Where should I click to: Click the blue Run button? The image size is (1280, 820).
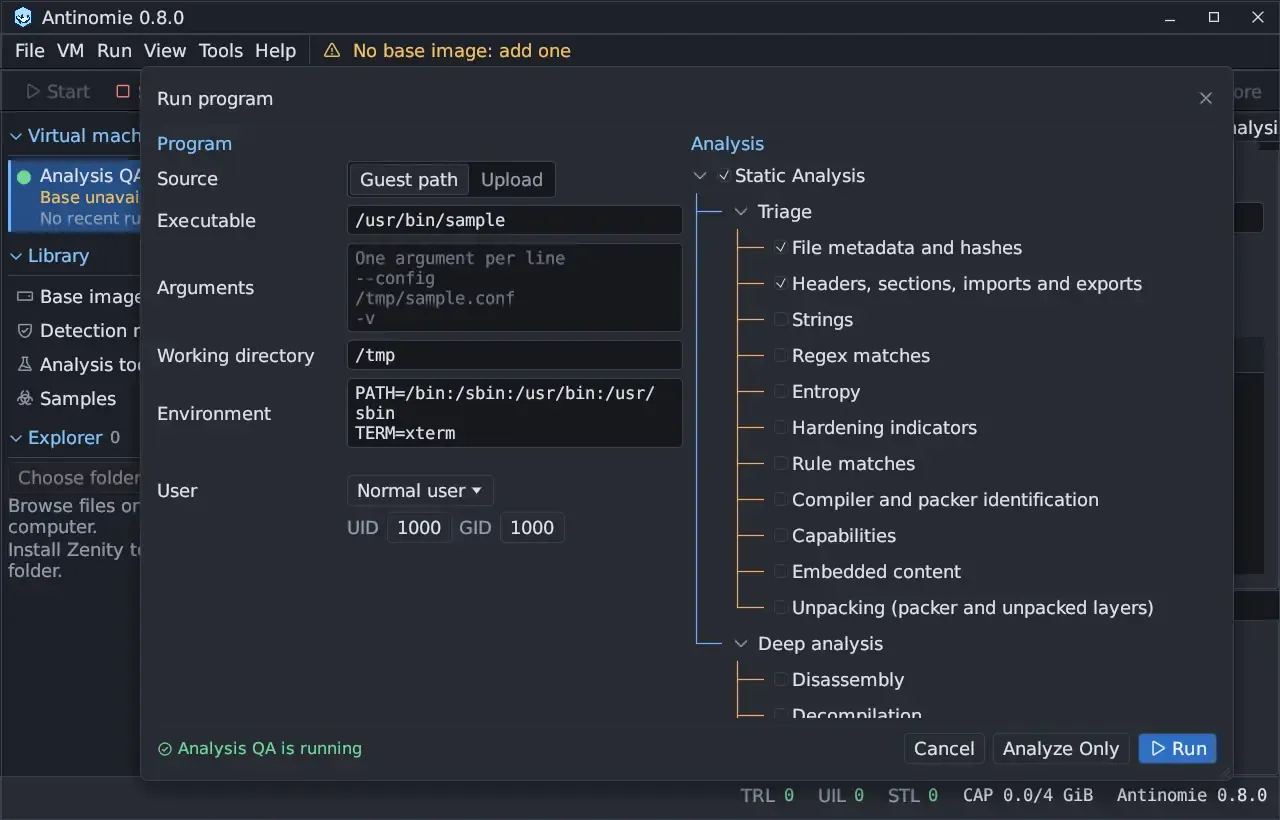1178,749
